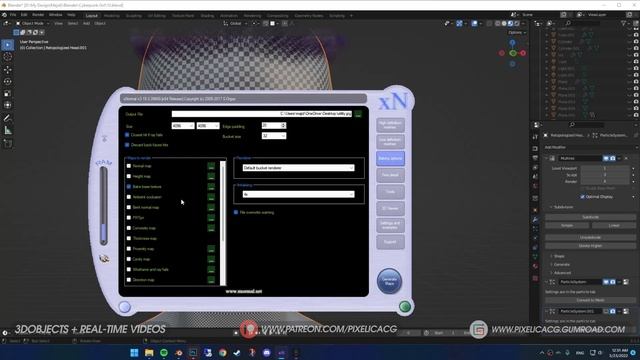
Task: Open the Blender Edit menu
Action: [24, 15]
